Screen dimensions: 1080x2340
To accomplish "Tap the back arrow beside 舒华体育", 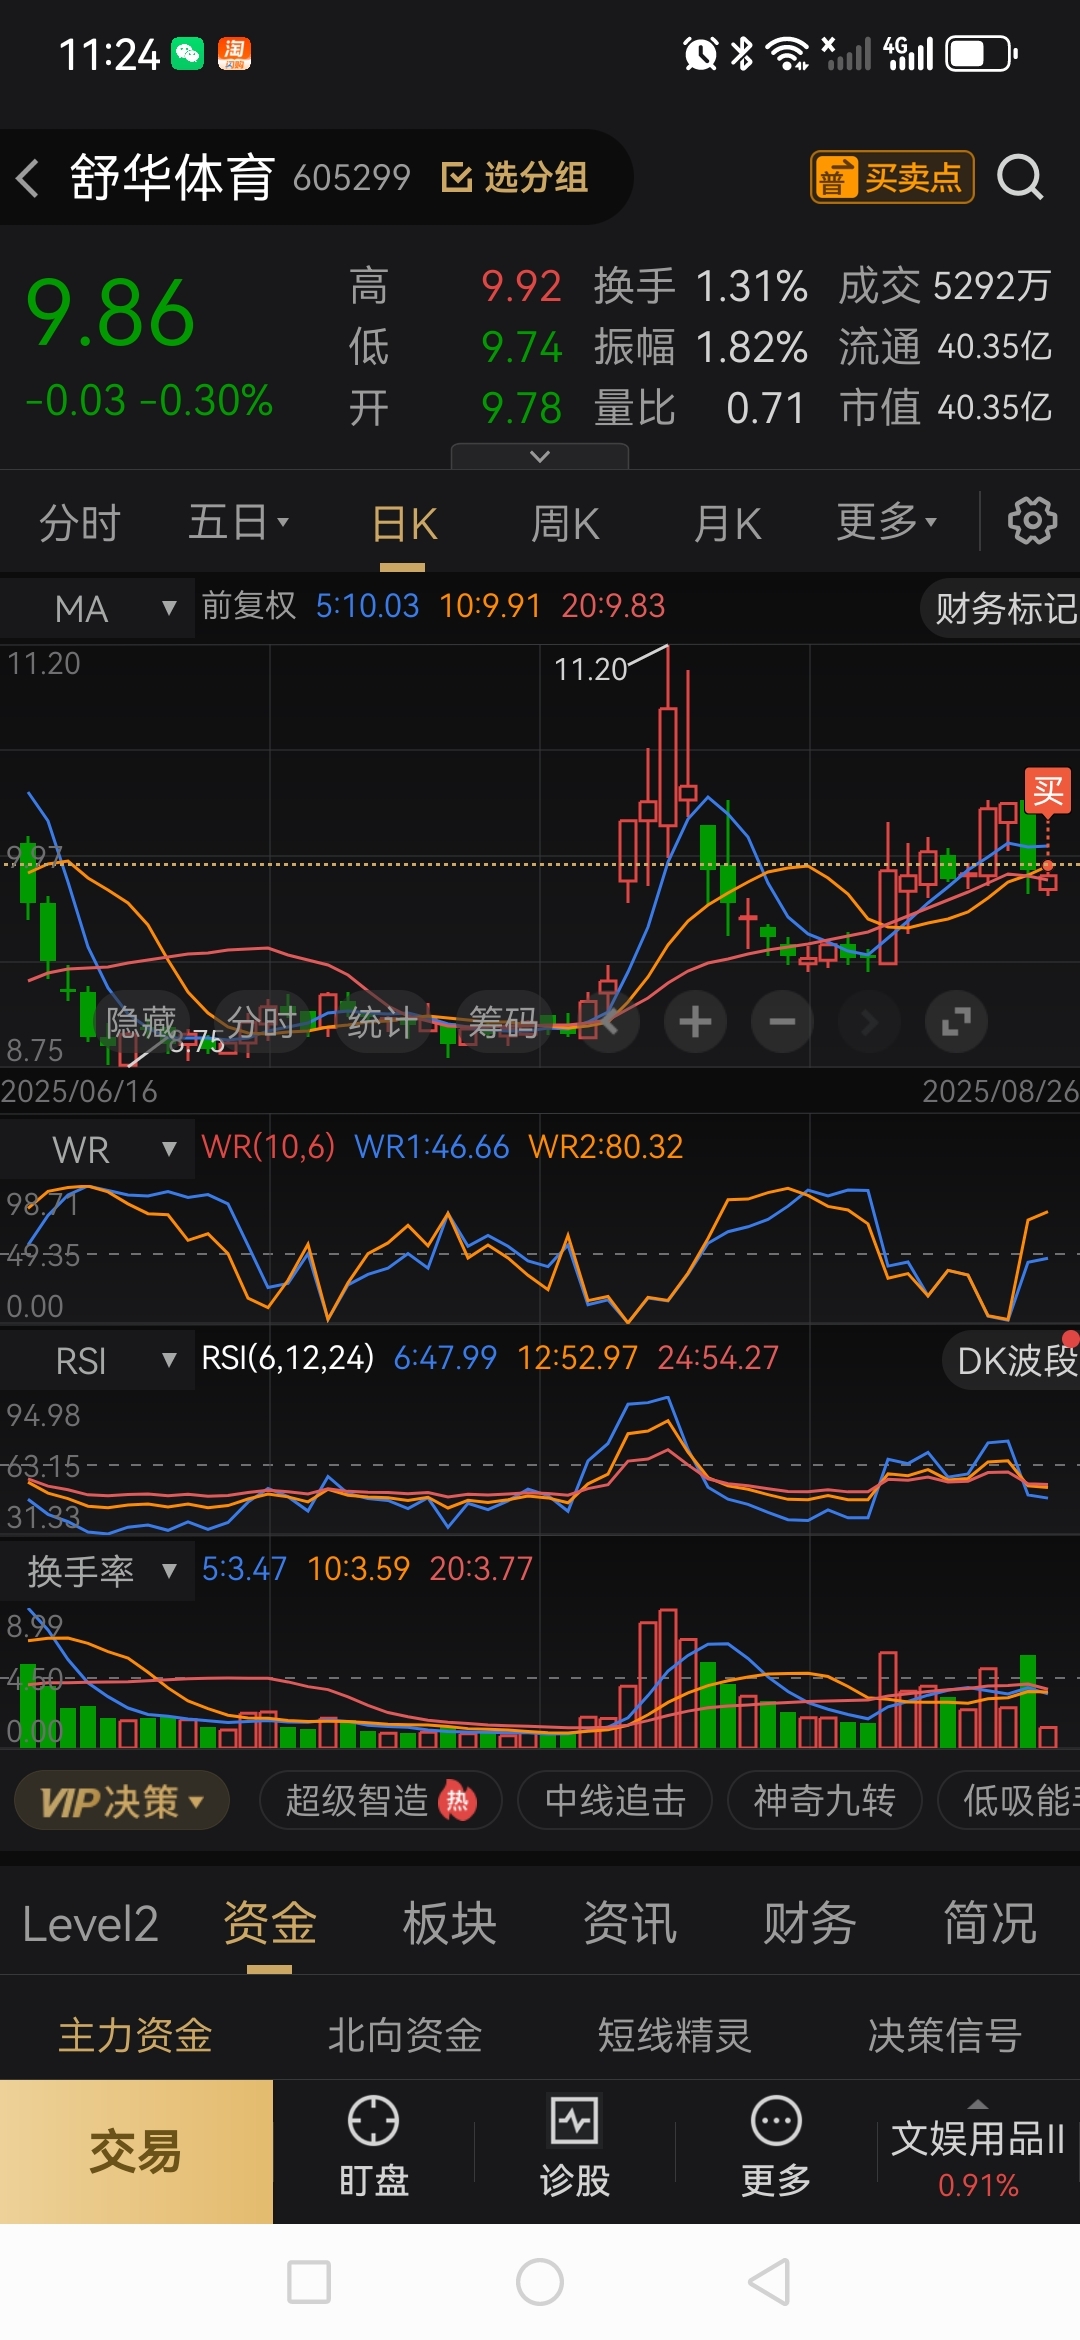I will (x=28, y=178).
